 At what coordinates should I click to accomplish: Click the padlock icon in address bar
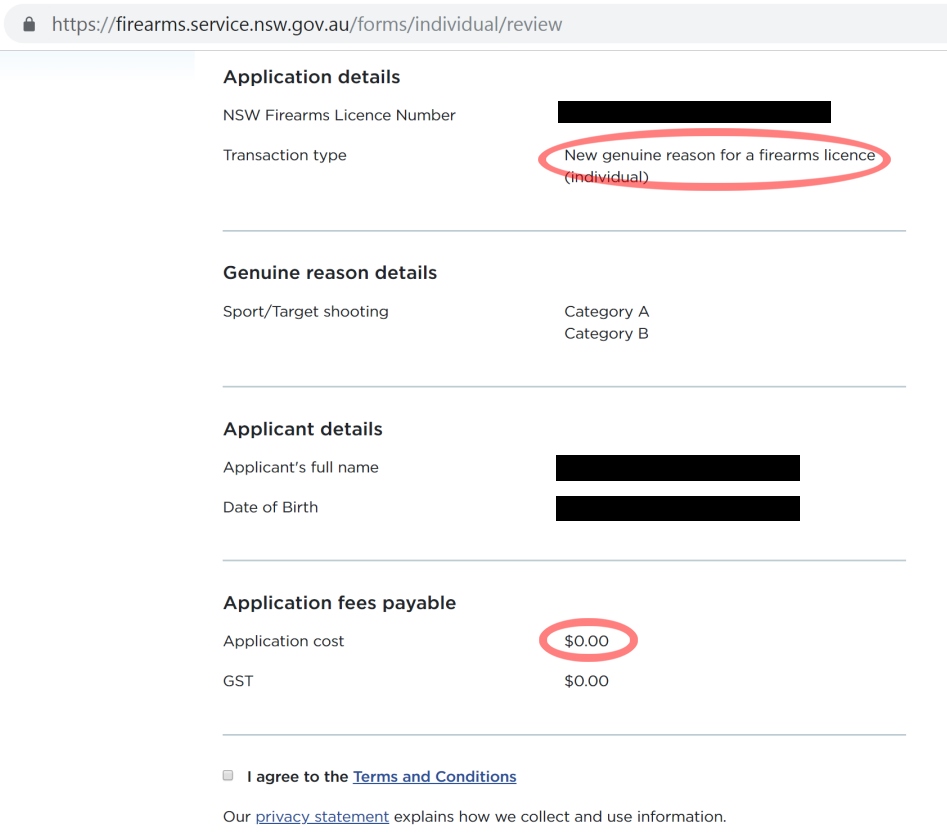point(29,24)
